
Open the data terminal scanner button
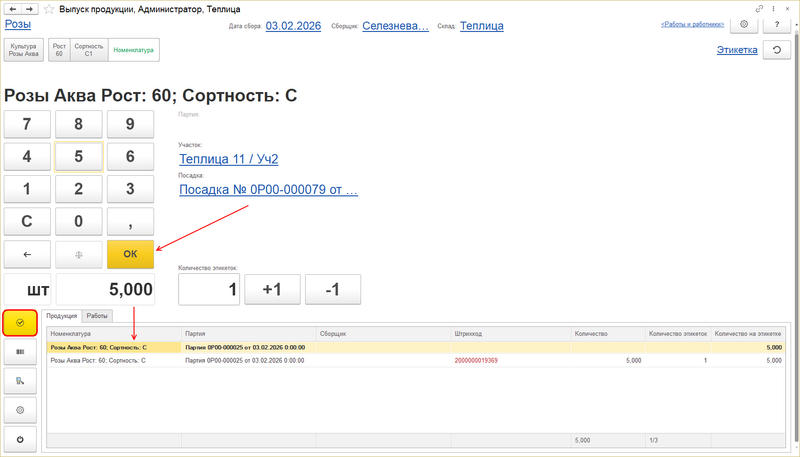20,381
